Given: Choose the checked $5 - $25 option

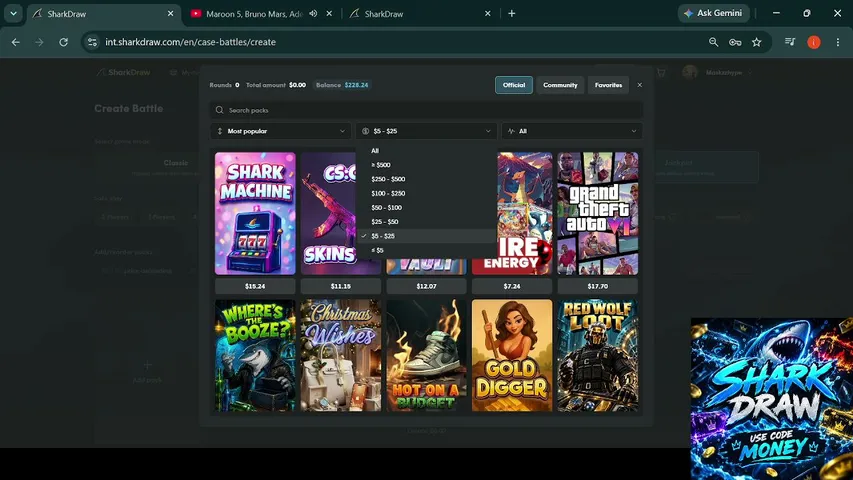Looking at the screenshot, I should [x=426, y=236].
